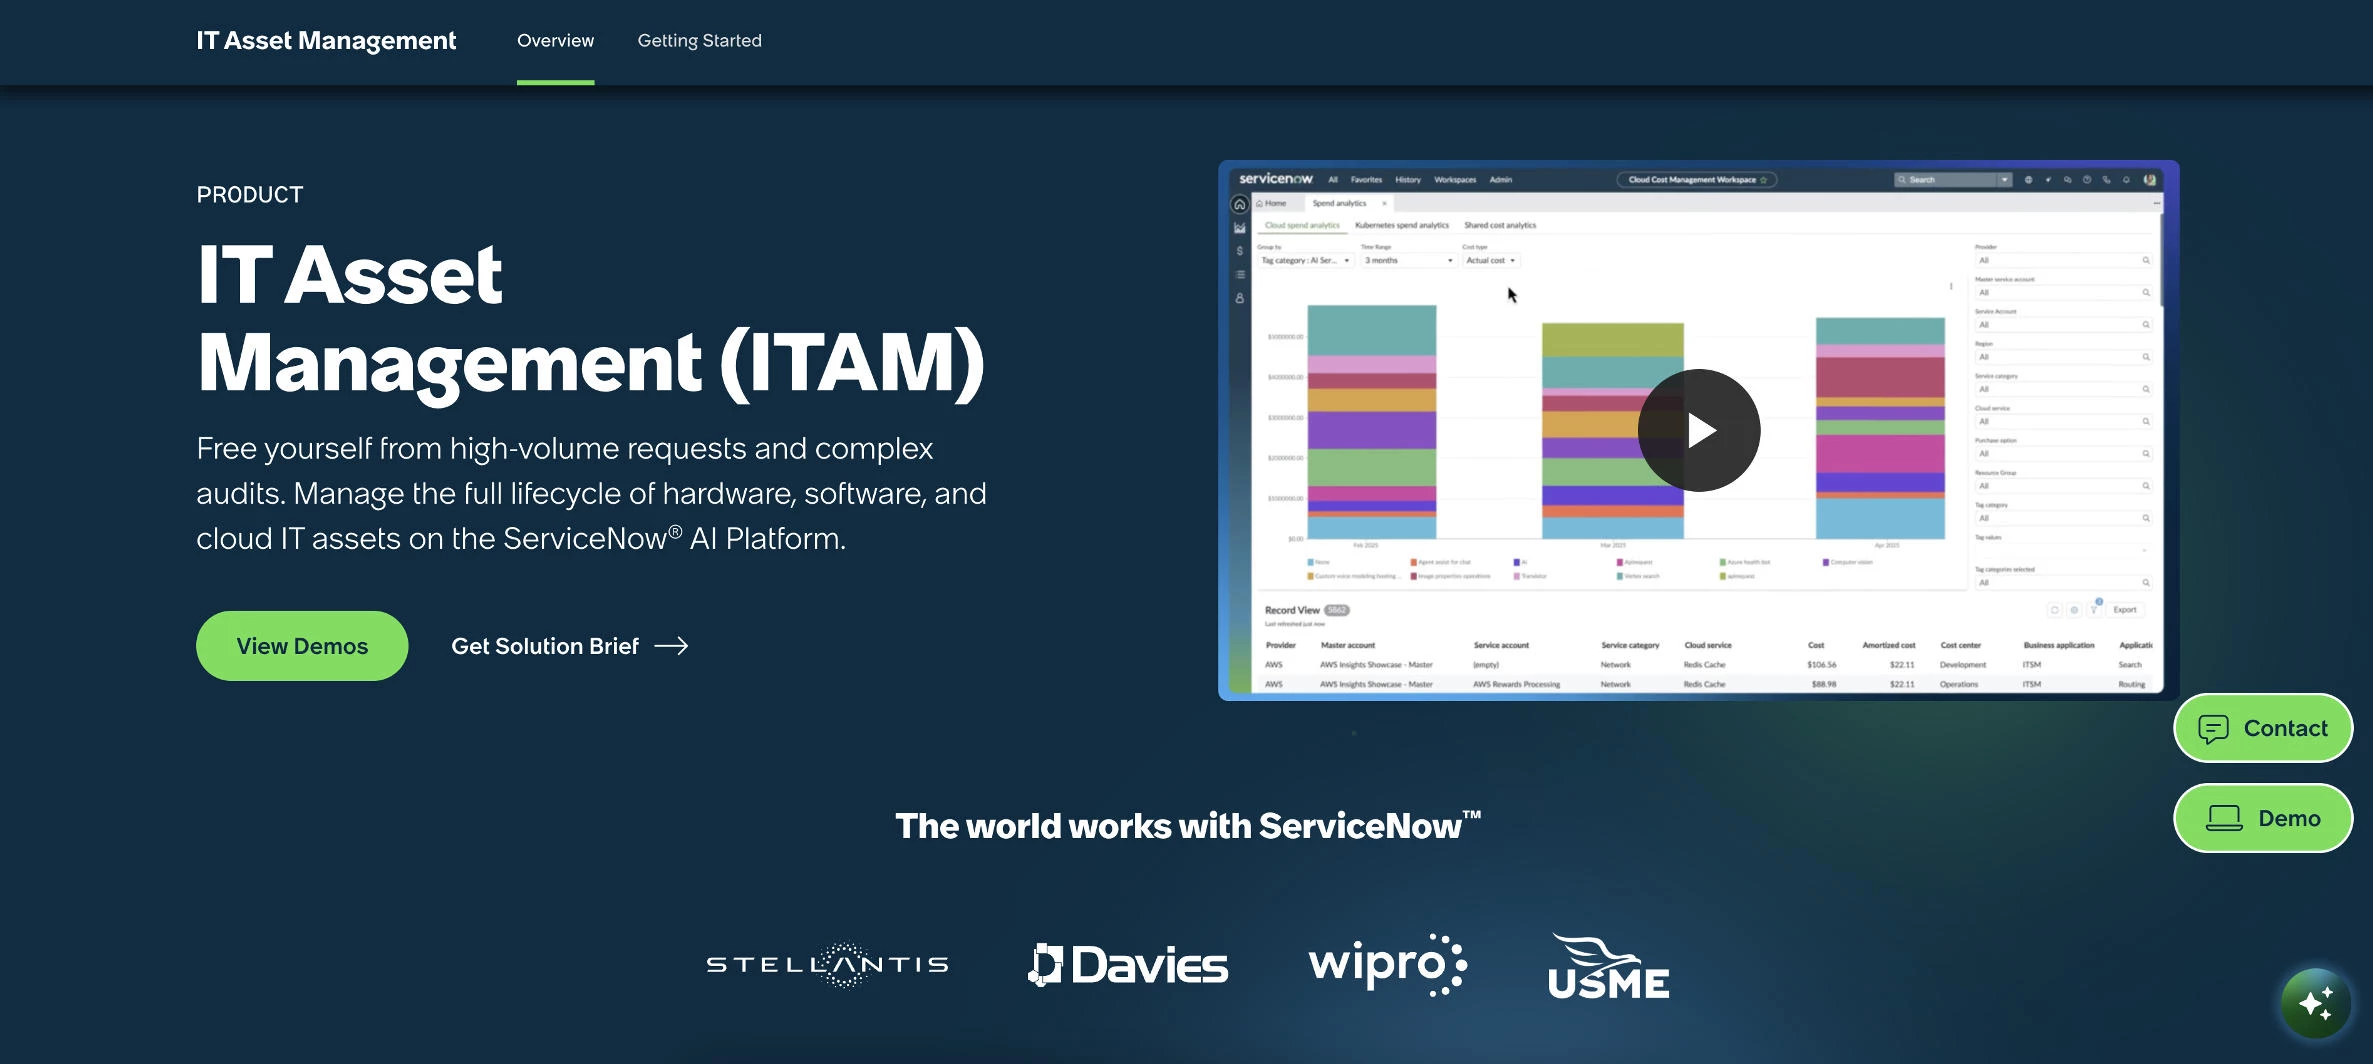Open the AI assistant sparkle icon
The image size is (2373, 1064).
pos(2316,1002)
